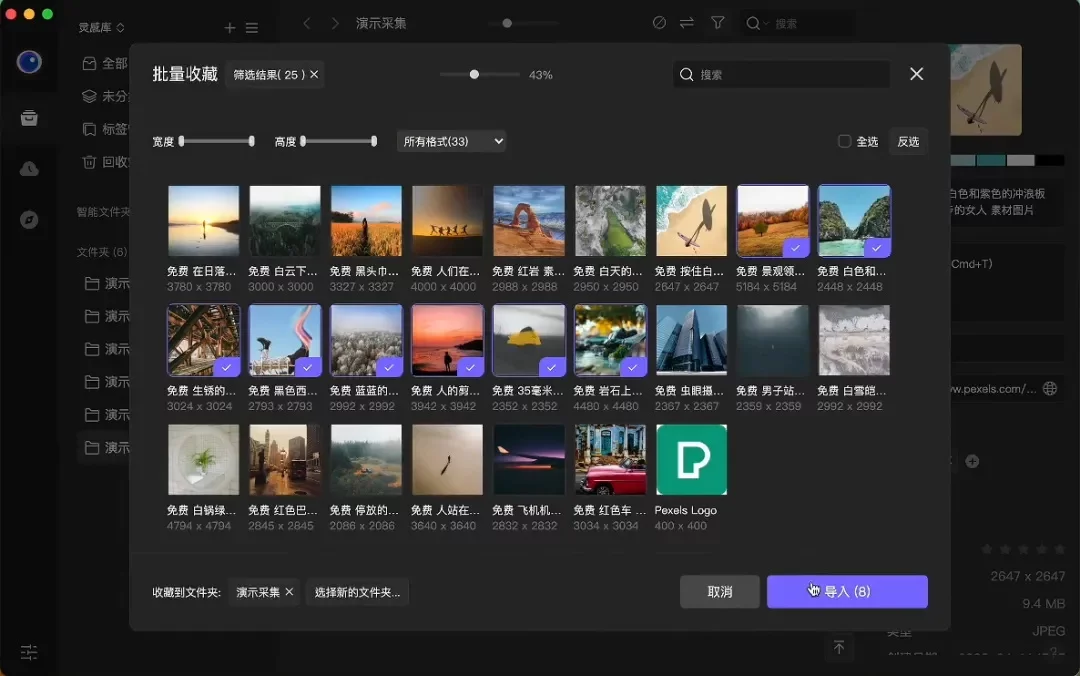Select the inbox/collect icon in left dock

point(30,117)
